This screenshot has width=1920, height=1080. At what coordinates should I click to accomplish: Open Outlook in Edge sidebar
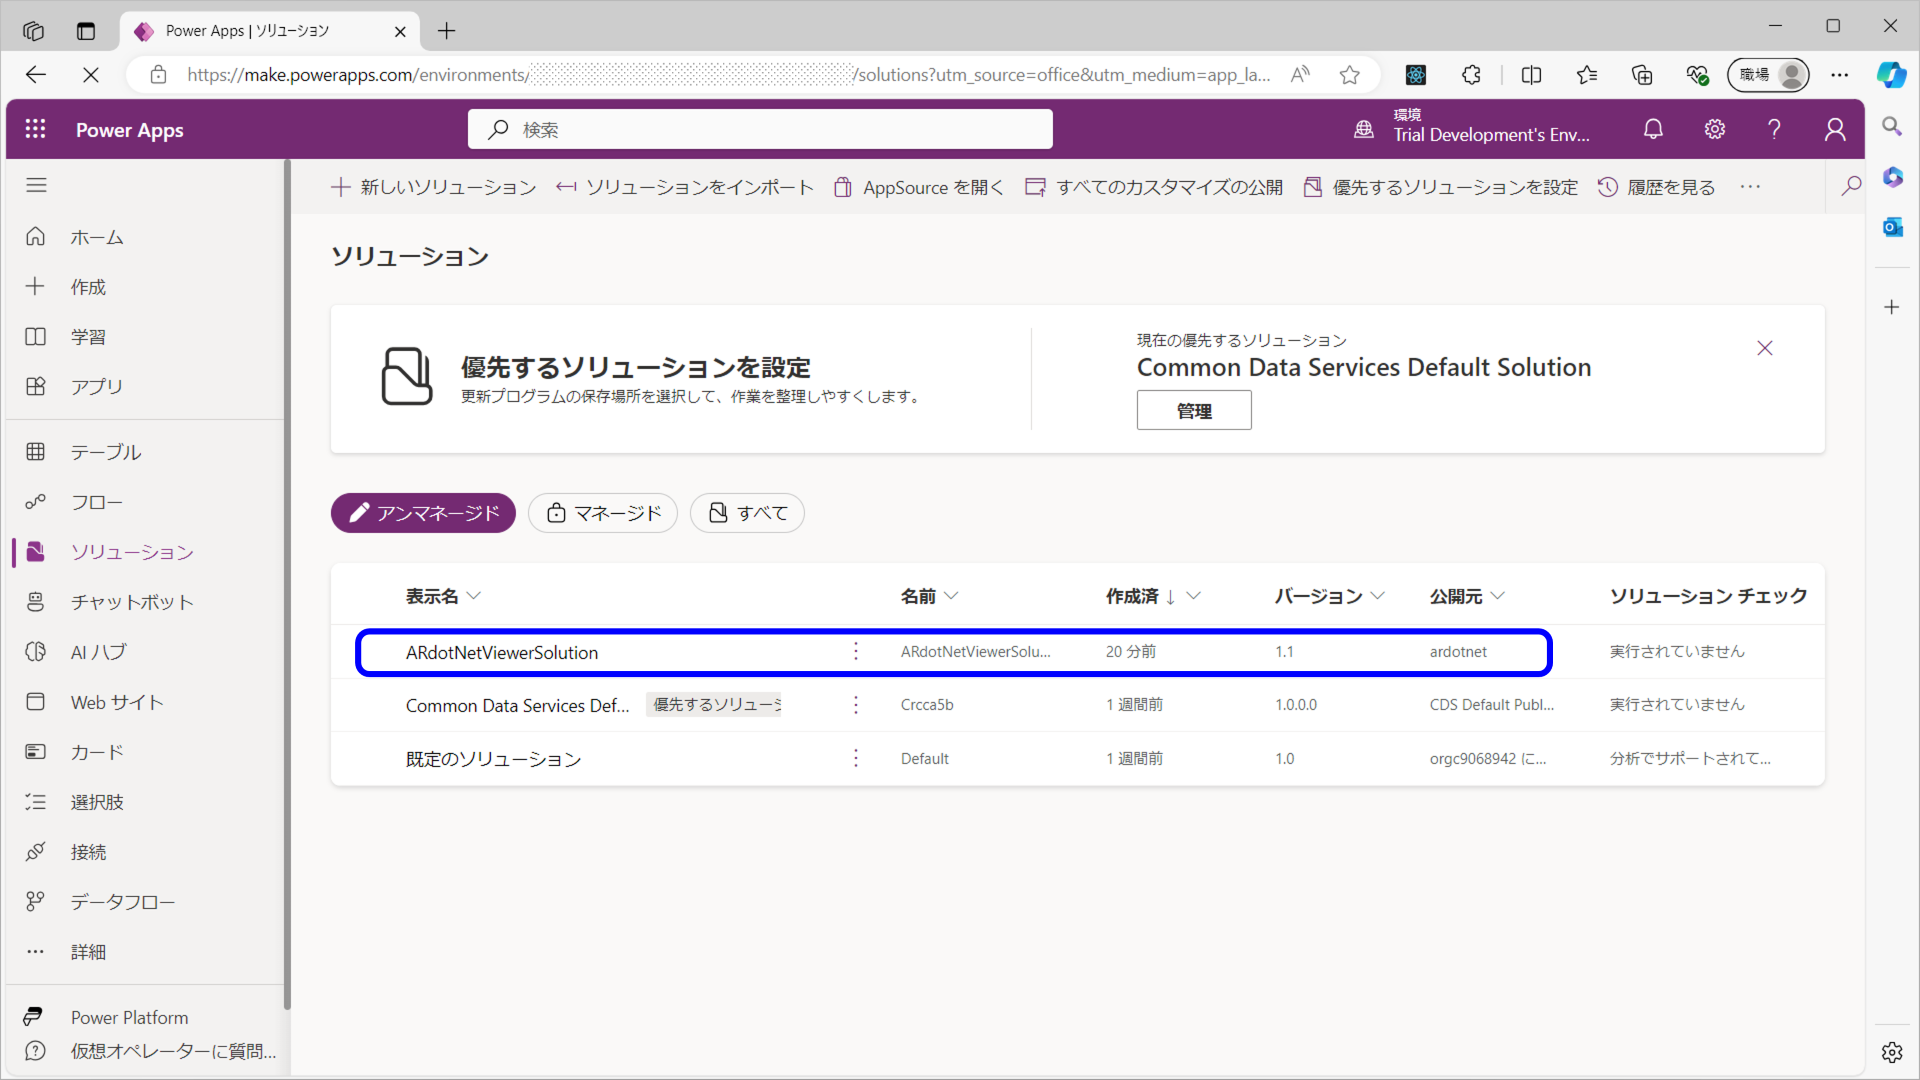(1892, 227)
